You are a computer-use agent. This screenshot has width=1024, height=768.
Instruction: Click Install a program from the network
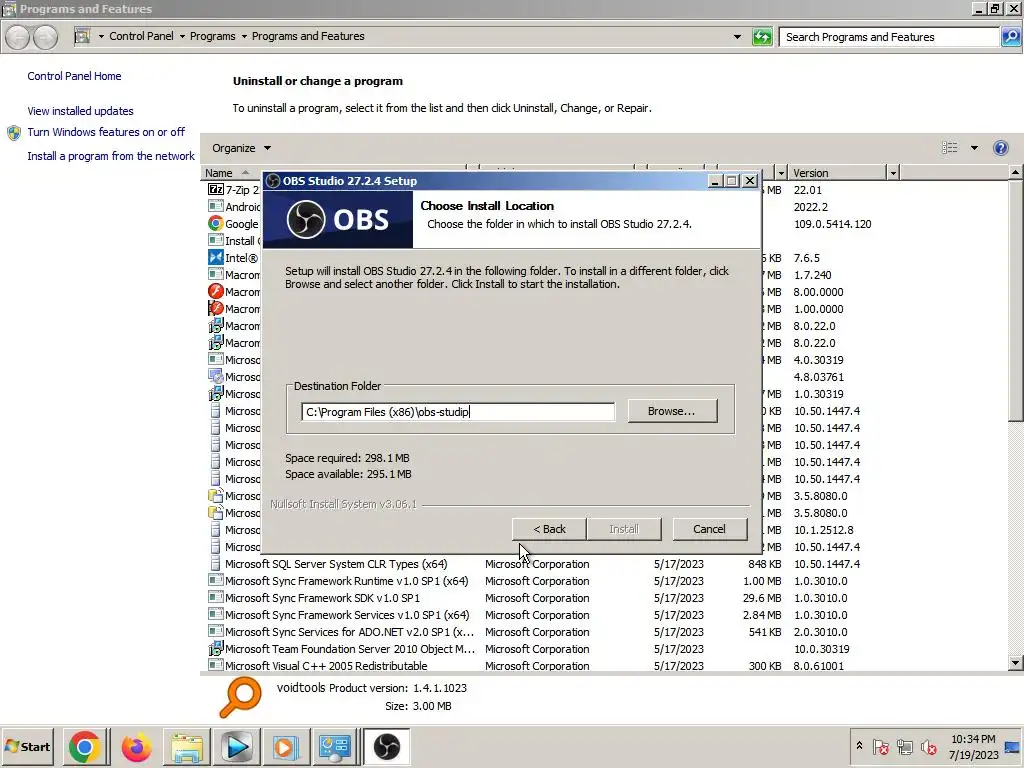[111, 156]
